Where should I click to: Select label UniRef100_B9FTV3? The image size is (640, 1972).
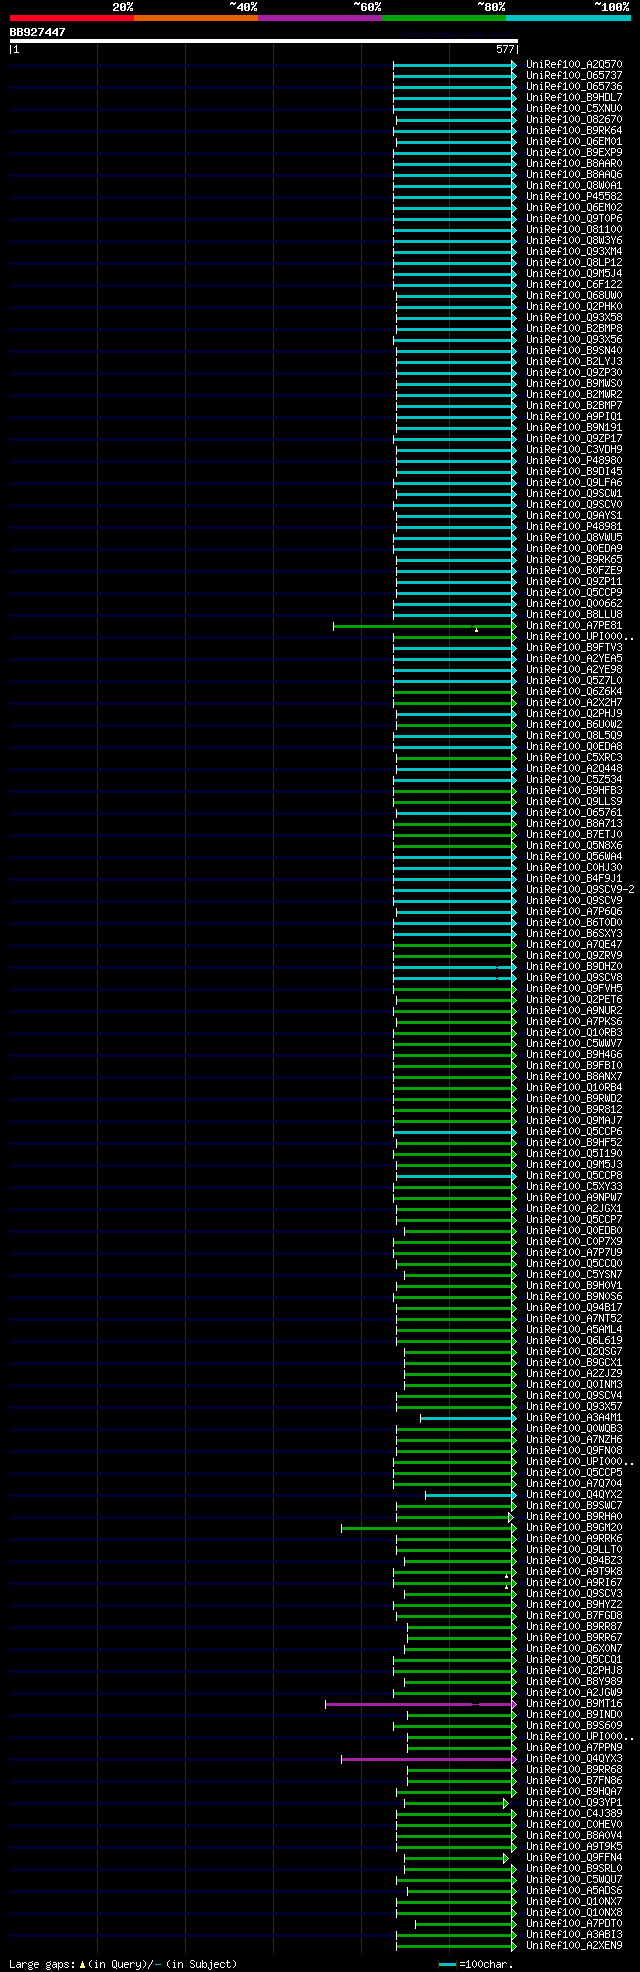pyautogui.click(x=574, y=648)
